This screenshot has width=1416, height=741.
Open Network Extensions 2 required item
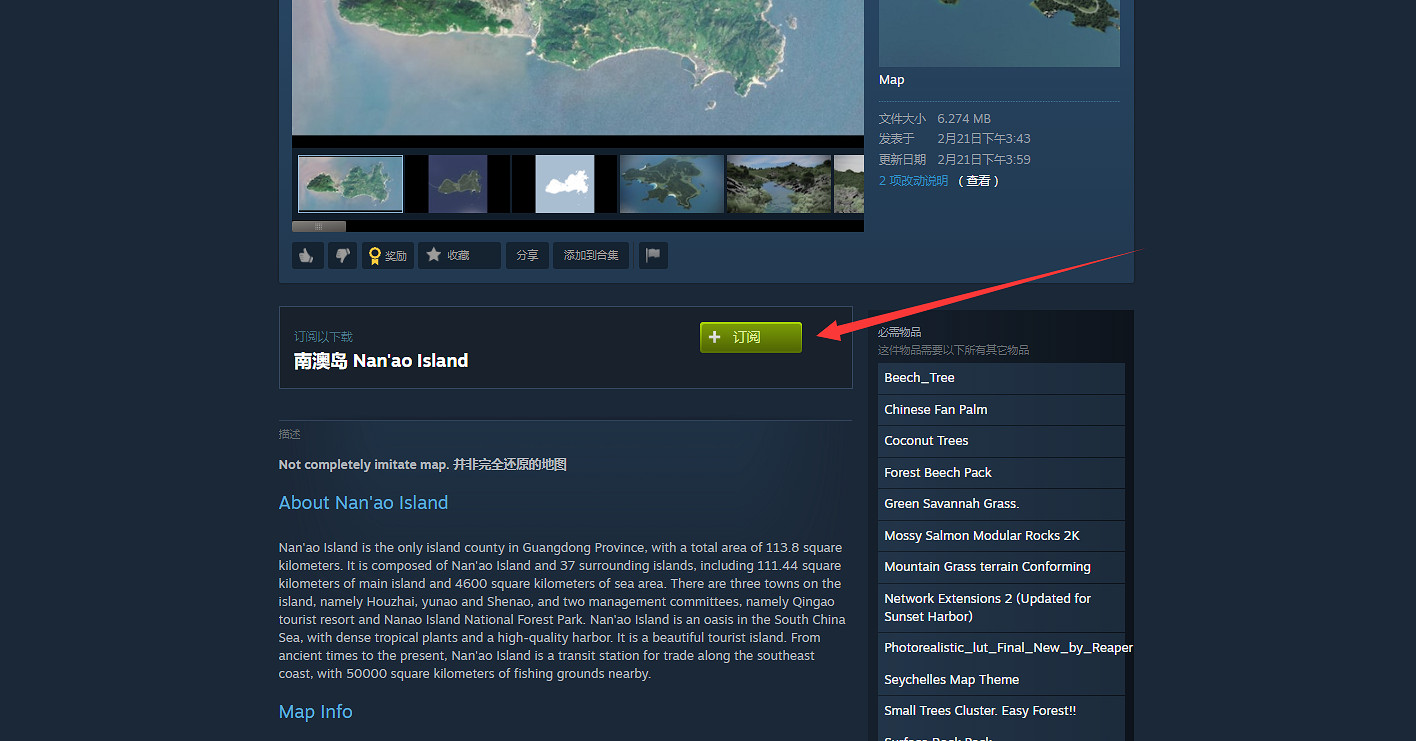pyautogui.click(x=987, y=607)
